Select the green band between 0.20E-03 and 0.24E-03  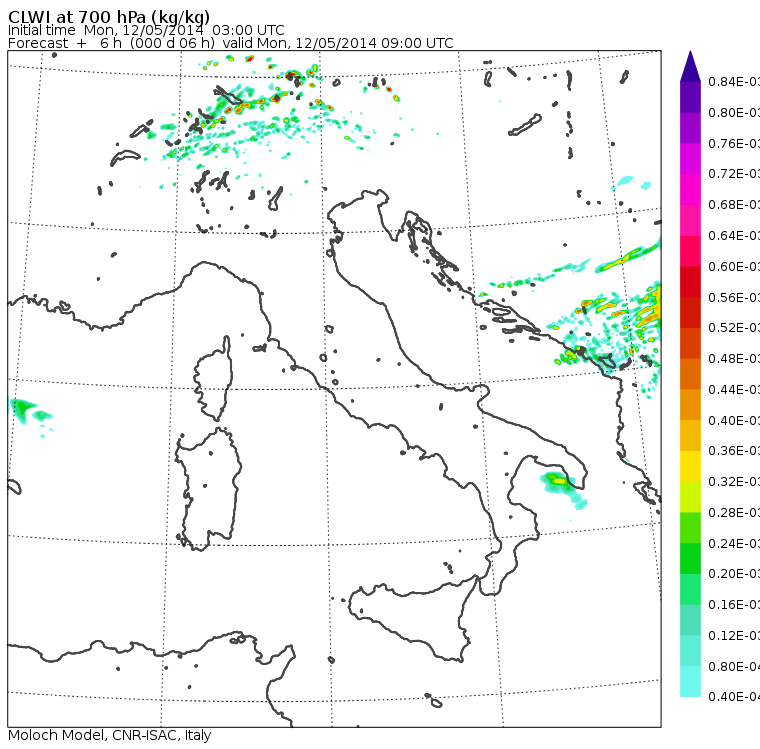(x=690, y=558)
